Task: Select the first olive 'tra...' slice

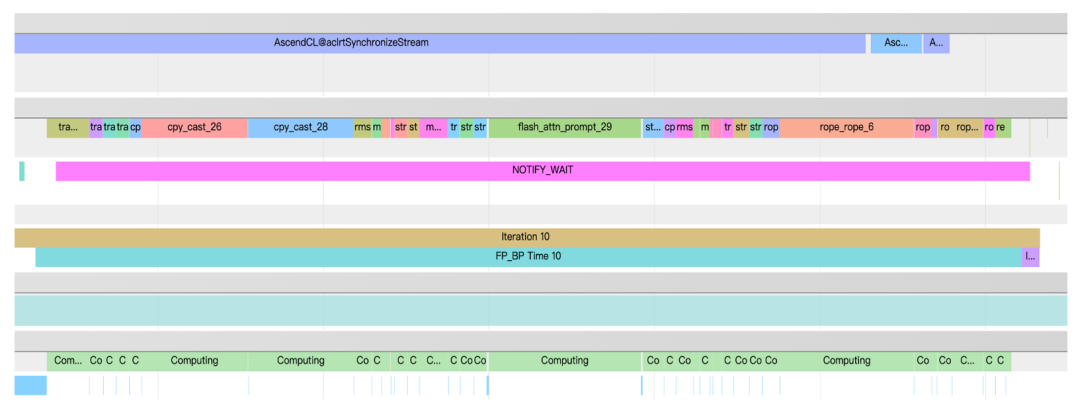Action: click(67, 128)
